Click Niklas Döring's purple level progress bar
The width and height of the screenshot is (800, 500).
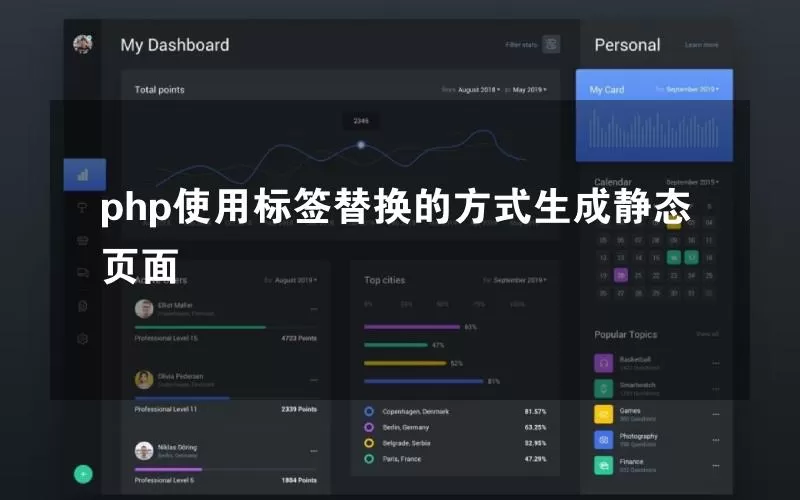tap(168, 469)
